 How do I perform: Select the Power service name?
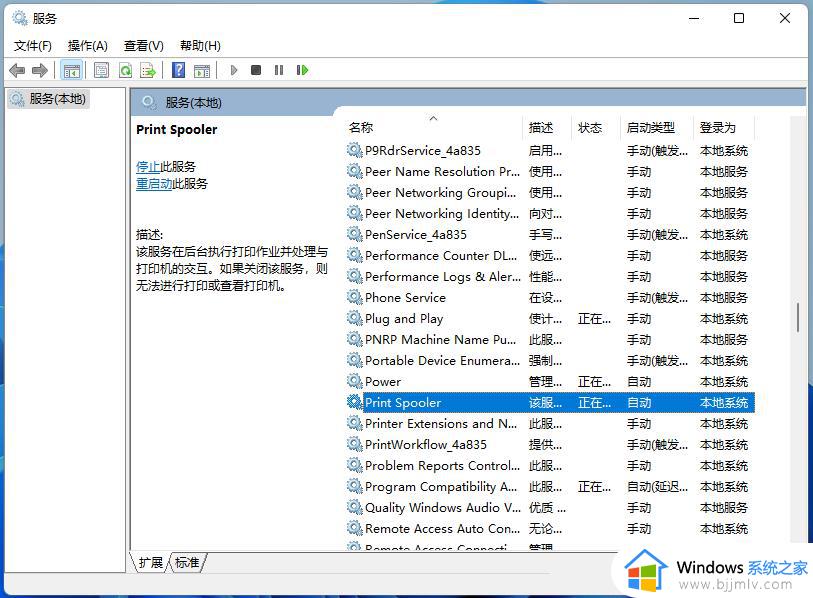[x=383, y=382]
